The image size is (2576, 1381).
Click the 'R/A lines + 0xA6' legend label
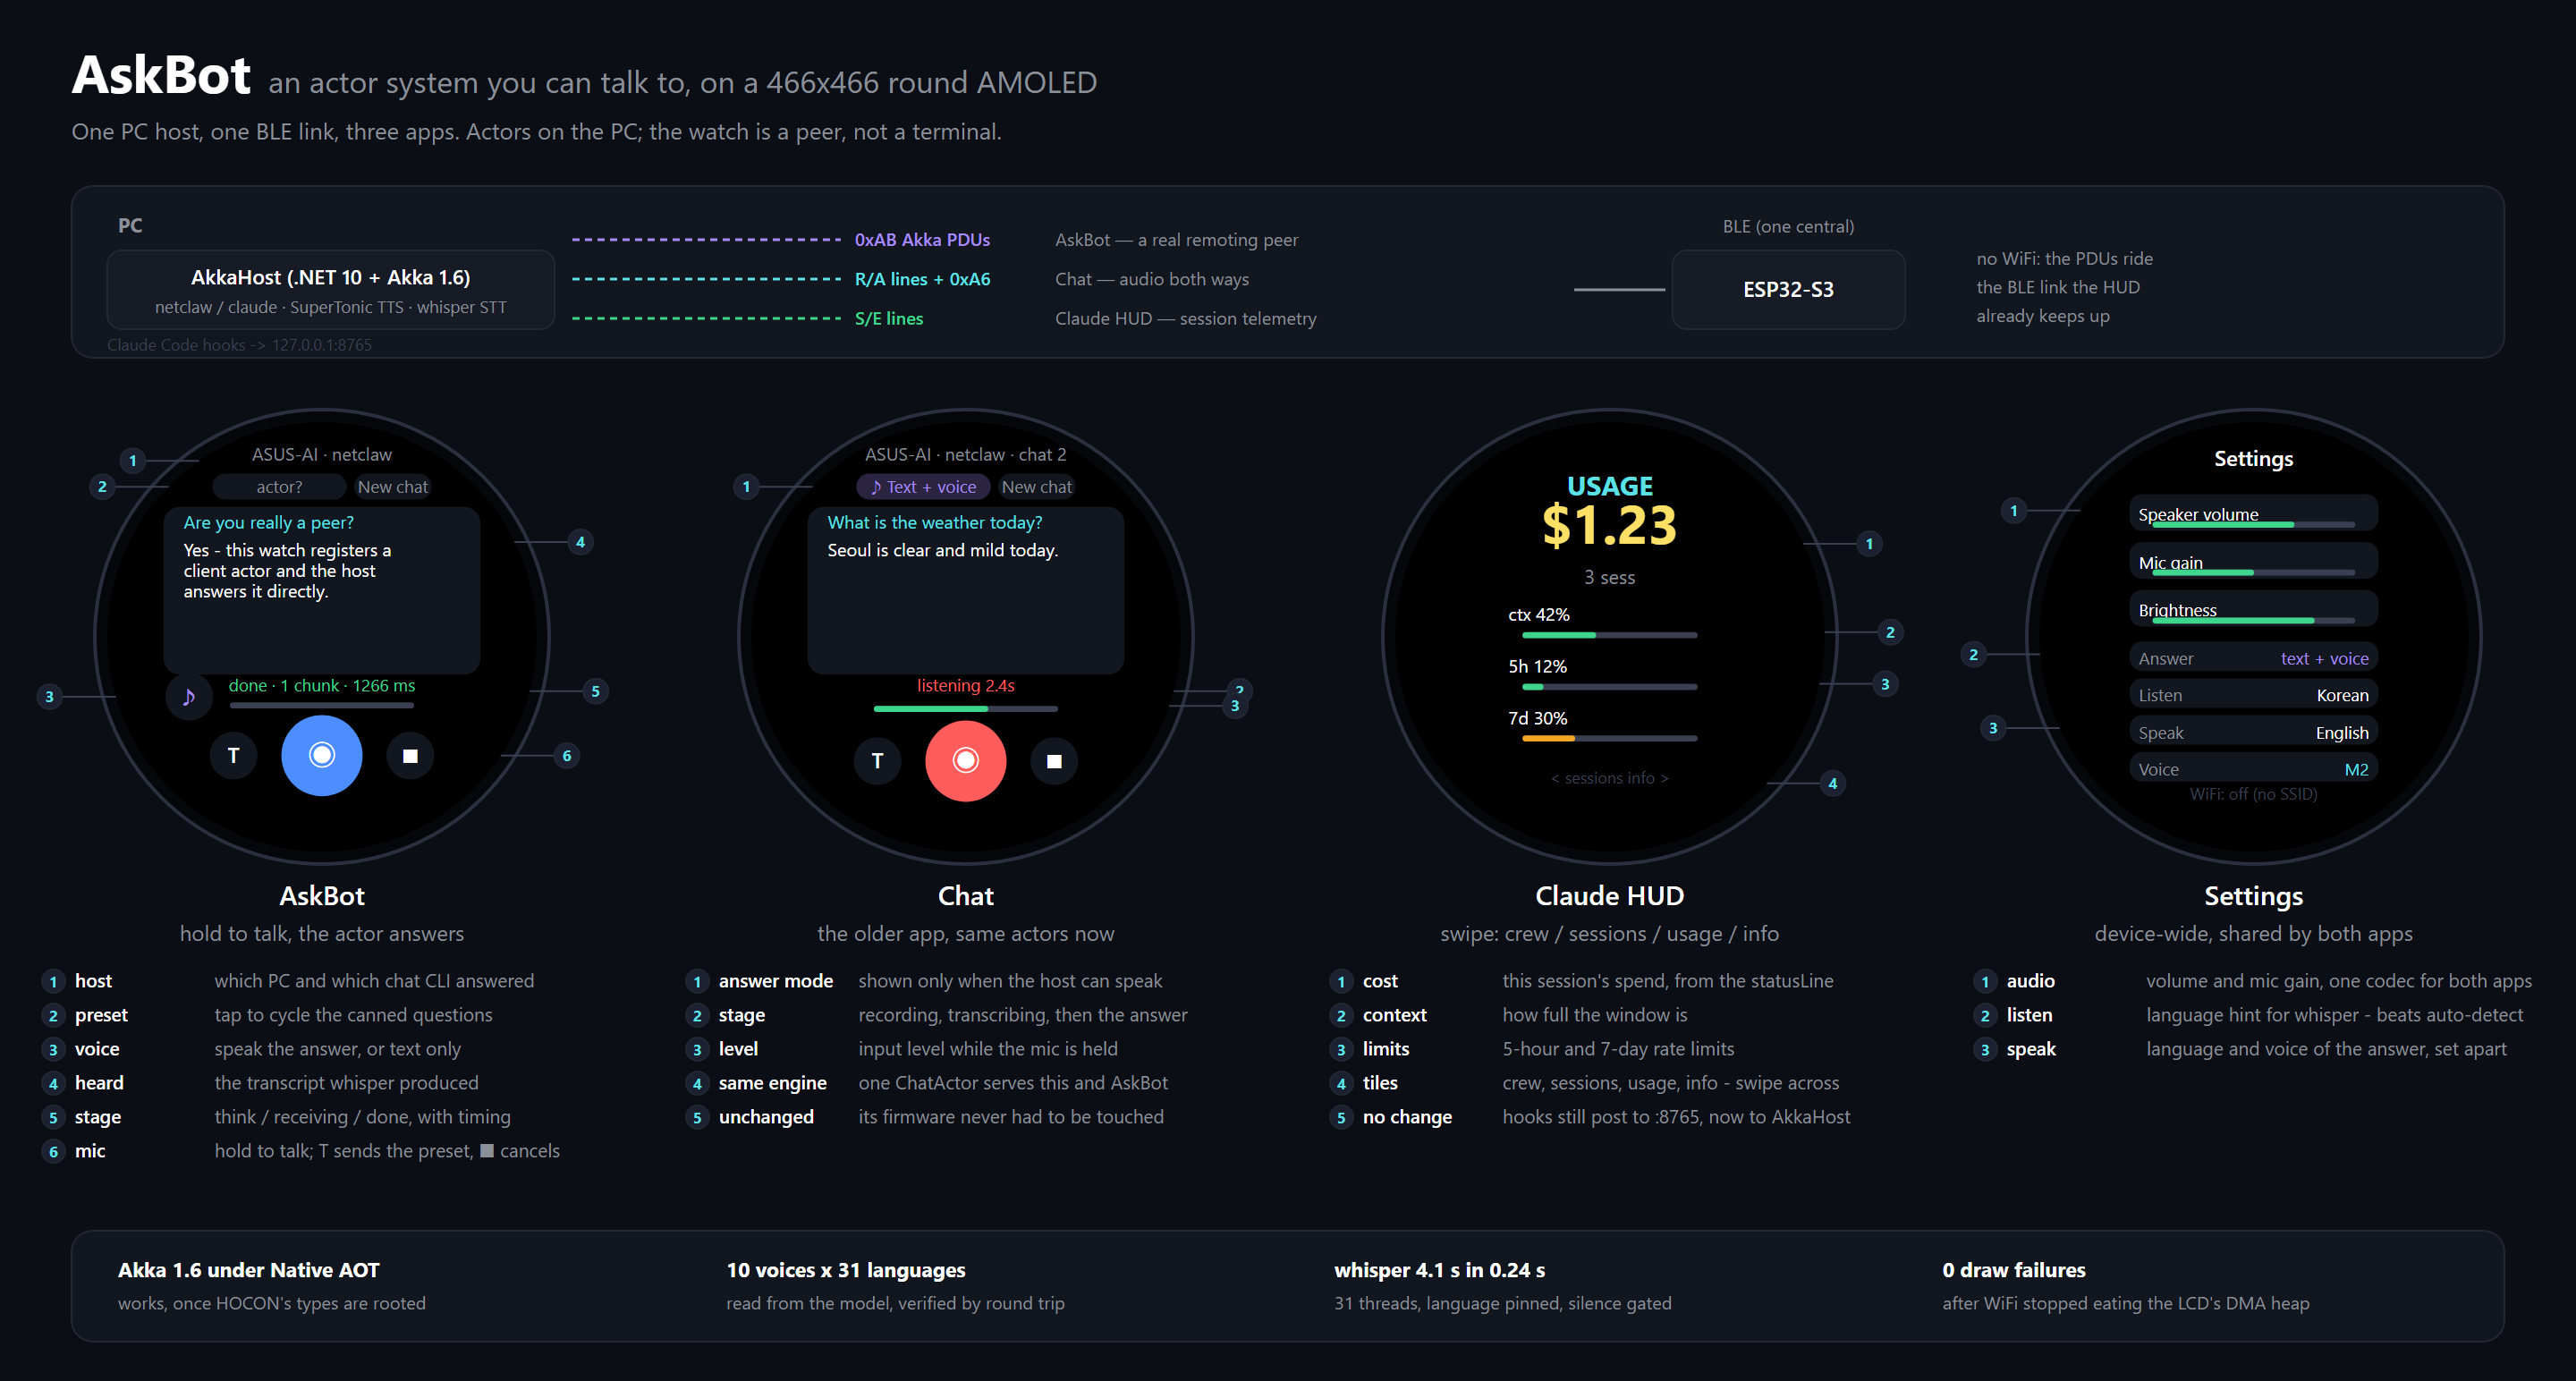pyautogui.click(x=922, y=279)
